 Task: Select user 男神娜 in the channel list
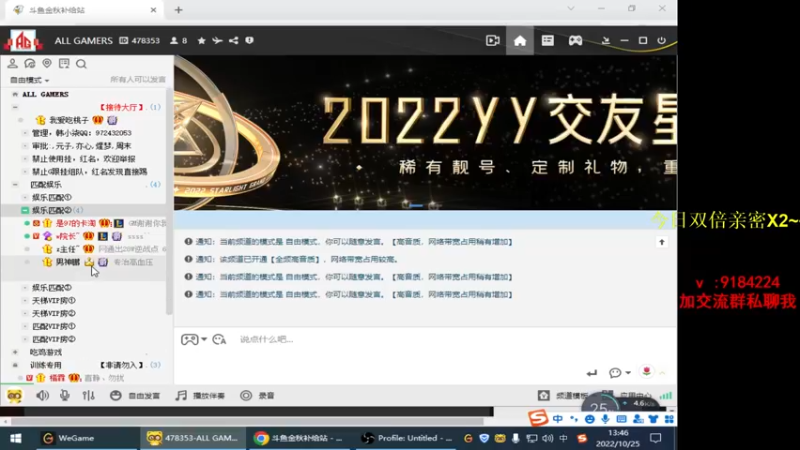pyautogui.click(x=68, y=262)
